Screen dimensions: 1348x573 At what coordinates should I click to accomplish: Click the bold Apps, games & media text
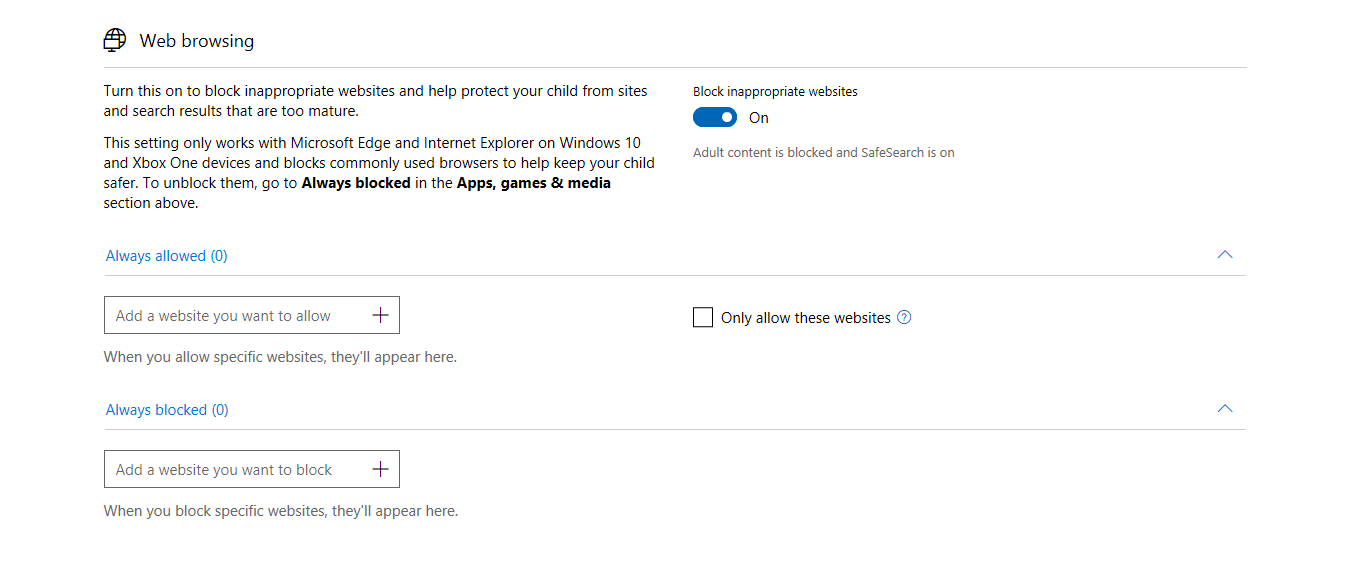pos(533,183)
